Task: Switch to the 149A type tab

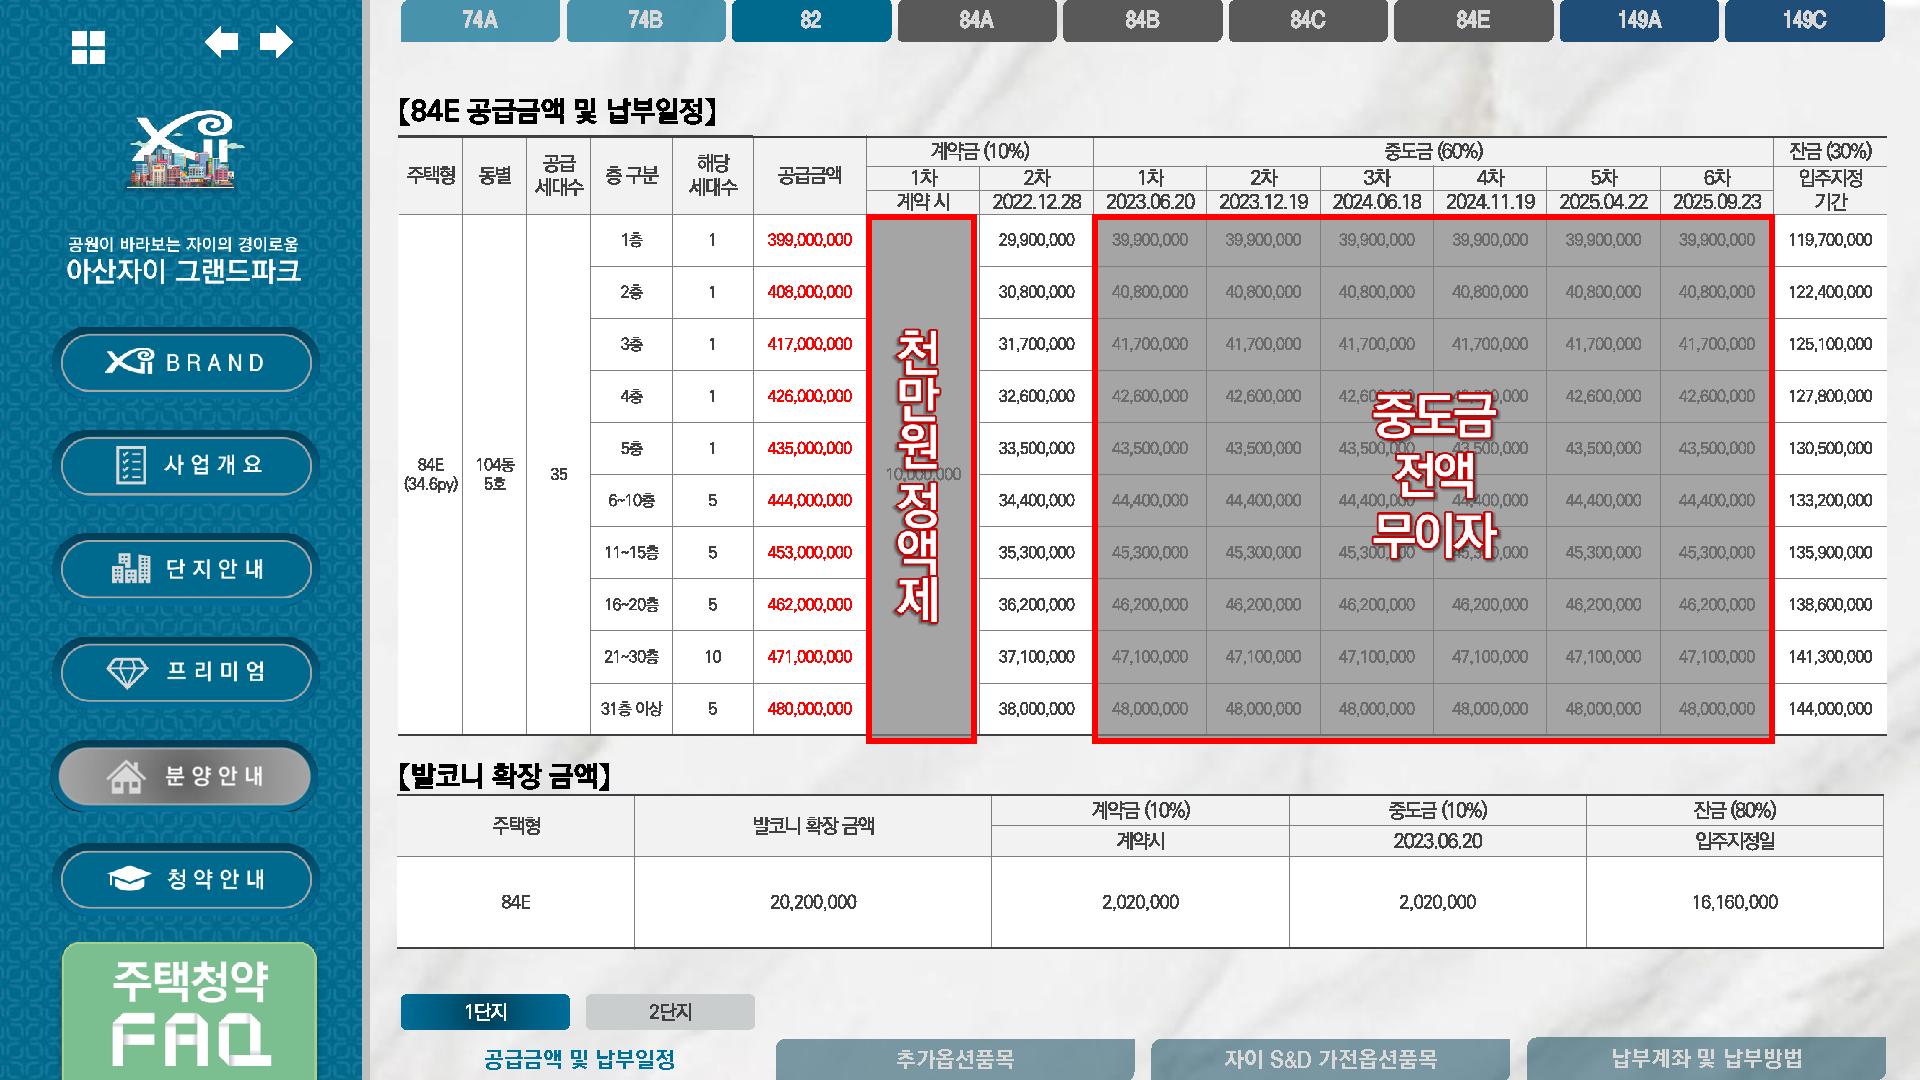Action: pos(1639,20)
